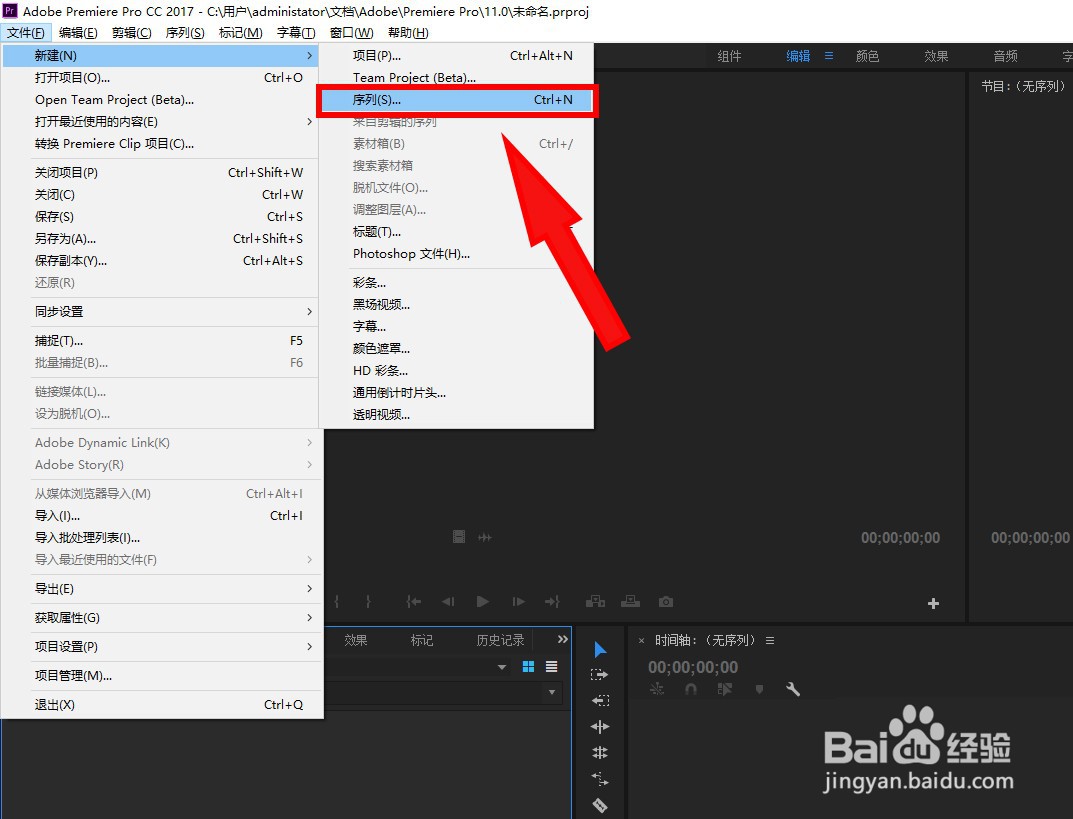Click Mark Out button in source monitor
This screenshot has width=1073, height=819.
368,601
